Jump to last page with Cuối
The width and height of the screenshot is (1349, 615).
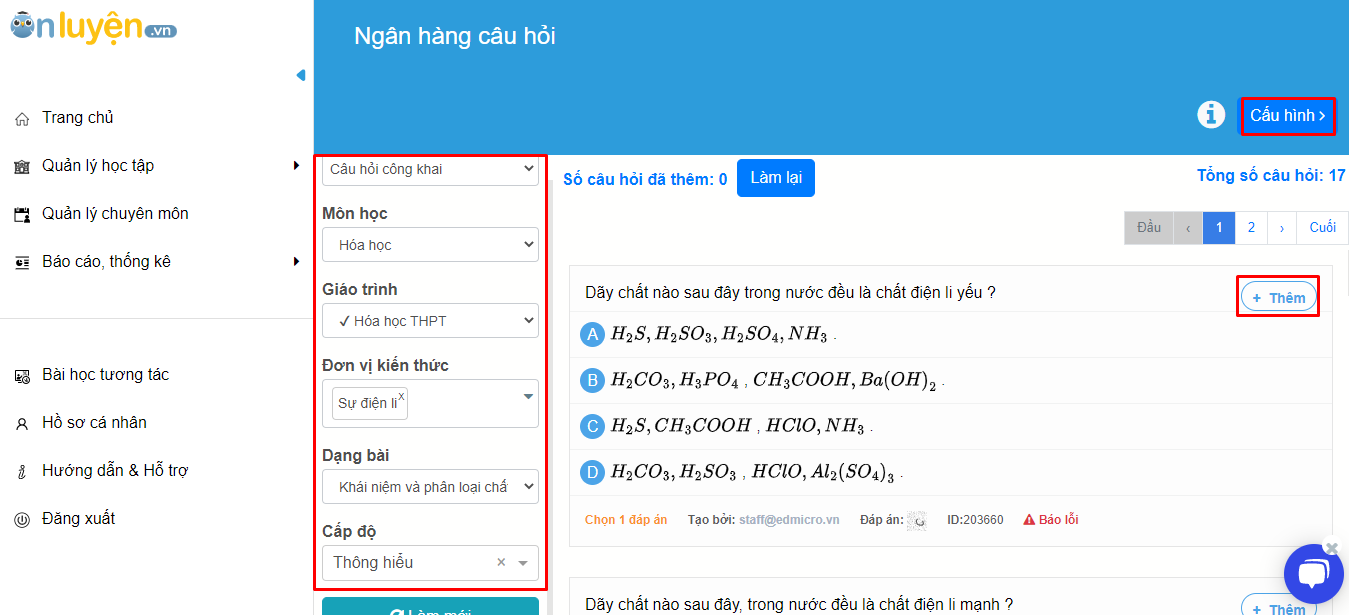point(1323,228)
